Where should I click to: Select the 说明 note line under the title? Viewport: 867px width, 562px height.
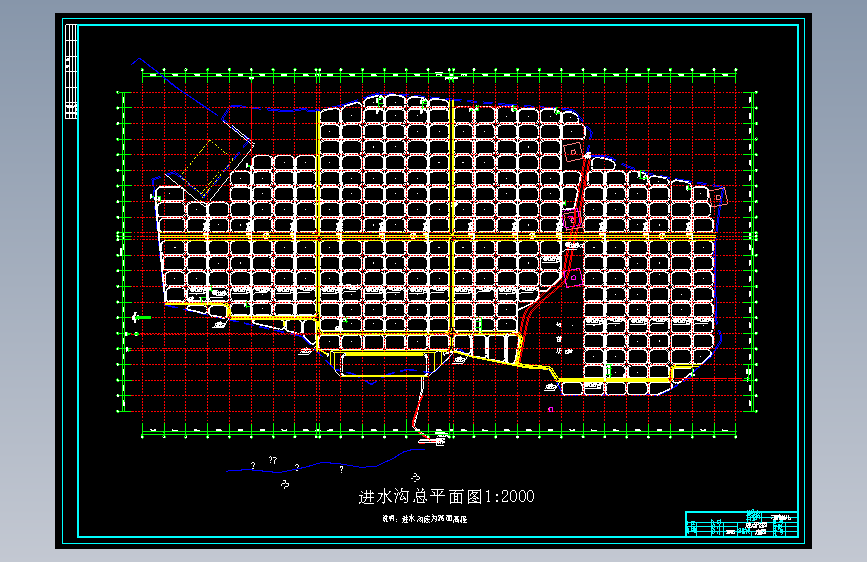click(x=425, y=519)
